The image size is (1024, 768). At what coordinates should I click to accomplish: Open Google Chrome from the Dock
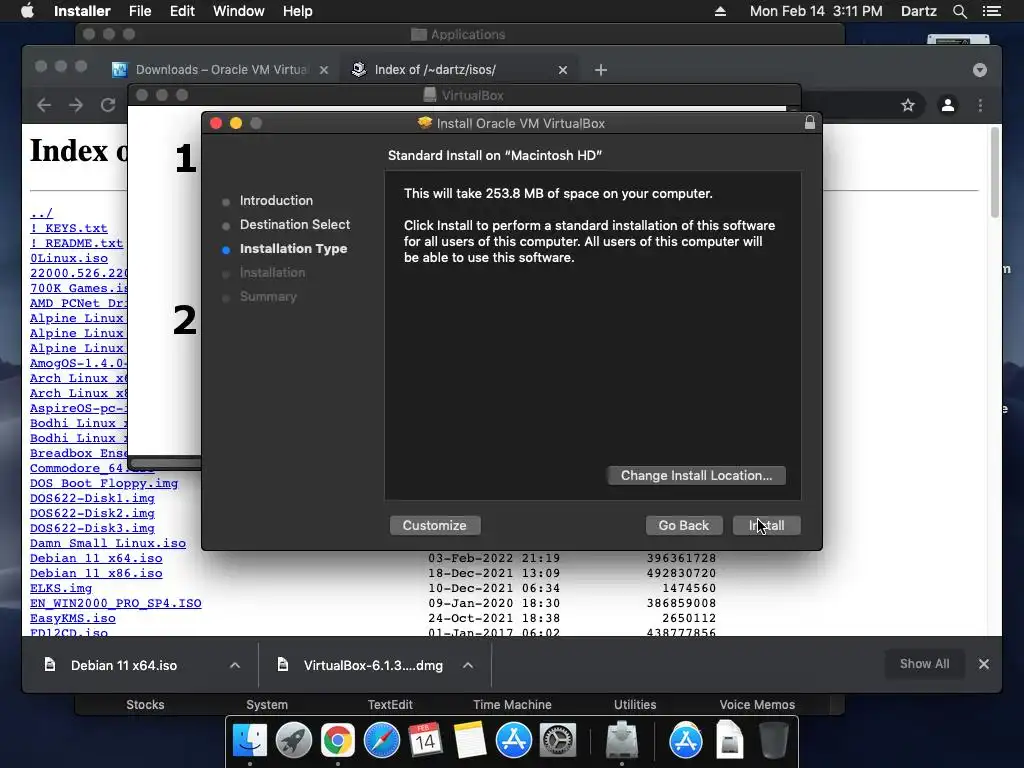pyautogui.click(x=338, y=741)
